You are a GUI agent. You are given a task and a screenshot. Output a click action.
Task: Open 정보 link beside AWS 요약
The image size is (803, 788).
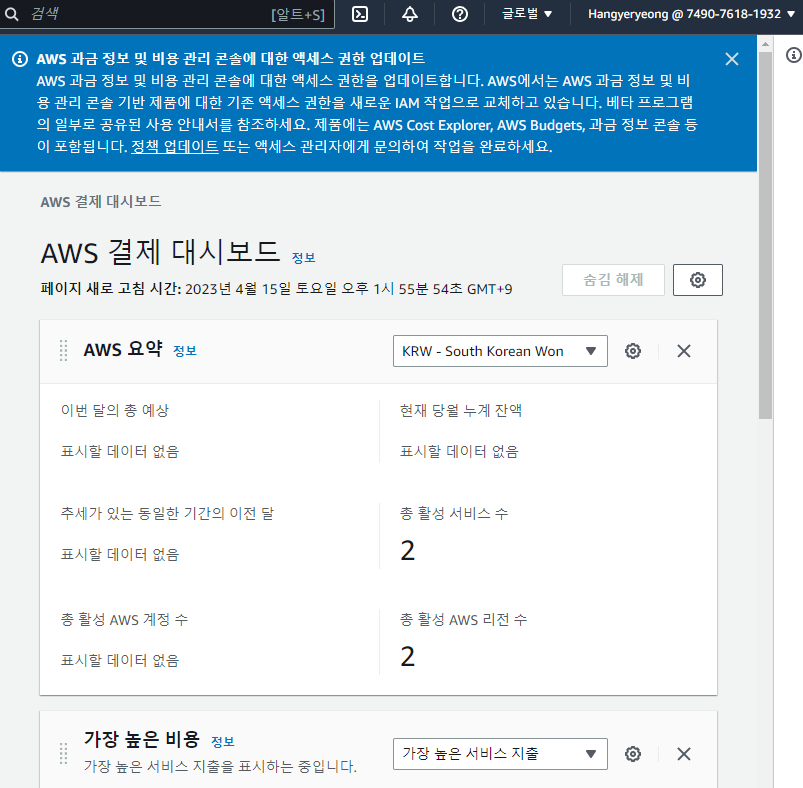(185, 351)
